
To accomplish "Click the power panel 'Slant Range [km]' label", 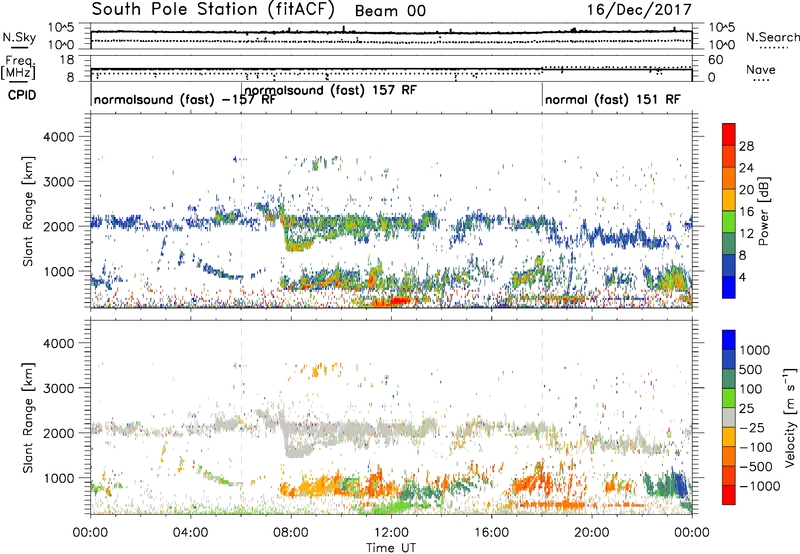I will [x=28, y=211].
